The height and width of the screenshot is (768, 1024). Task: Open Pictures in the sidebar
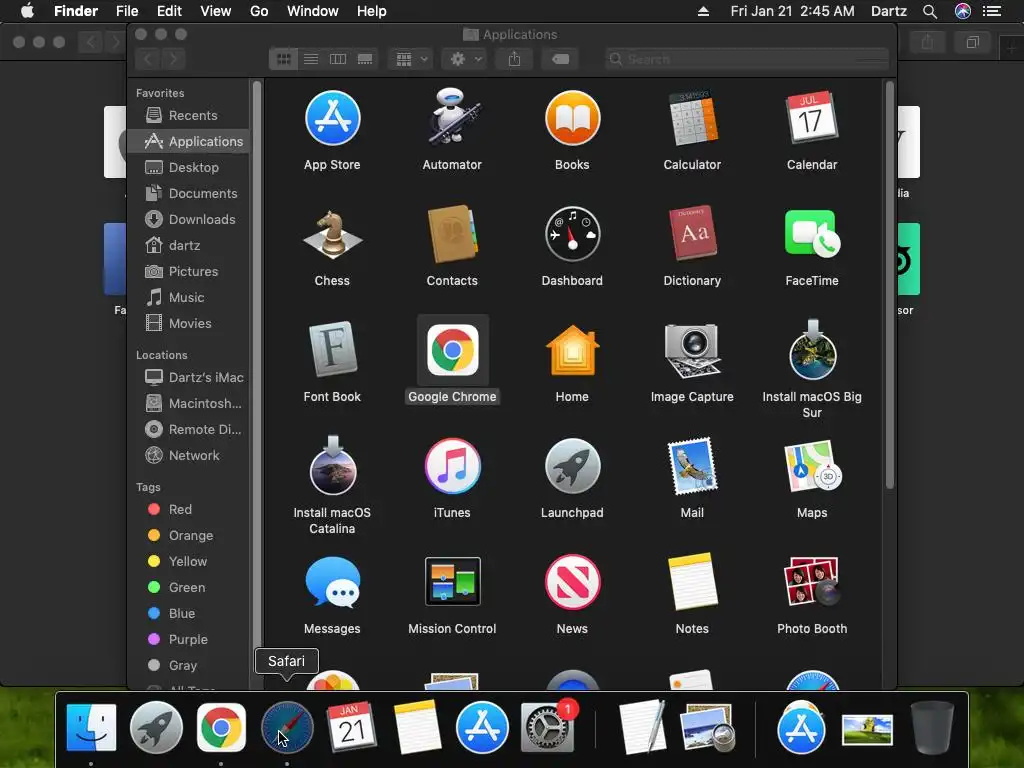188,272
